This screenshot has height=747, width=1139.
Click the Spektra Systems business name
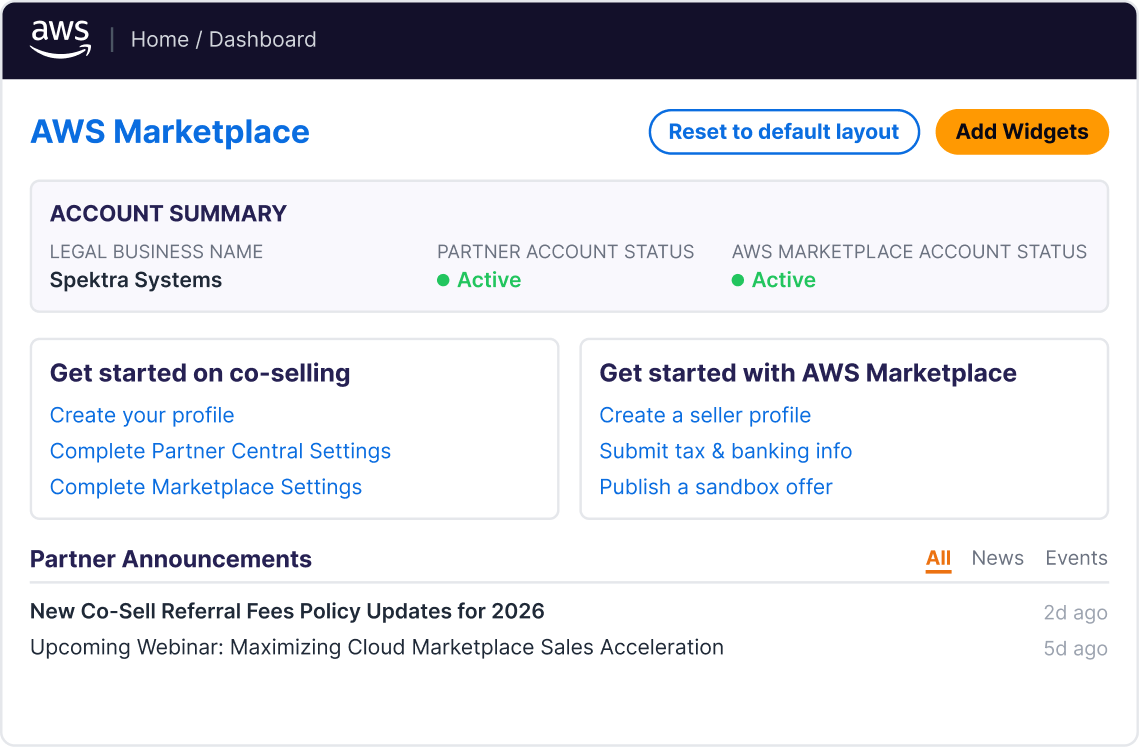[136, 280]
